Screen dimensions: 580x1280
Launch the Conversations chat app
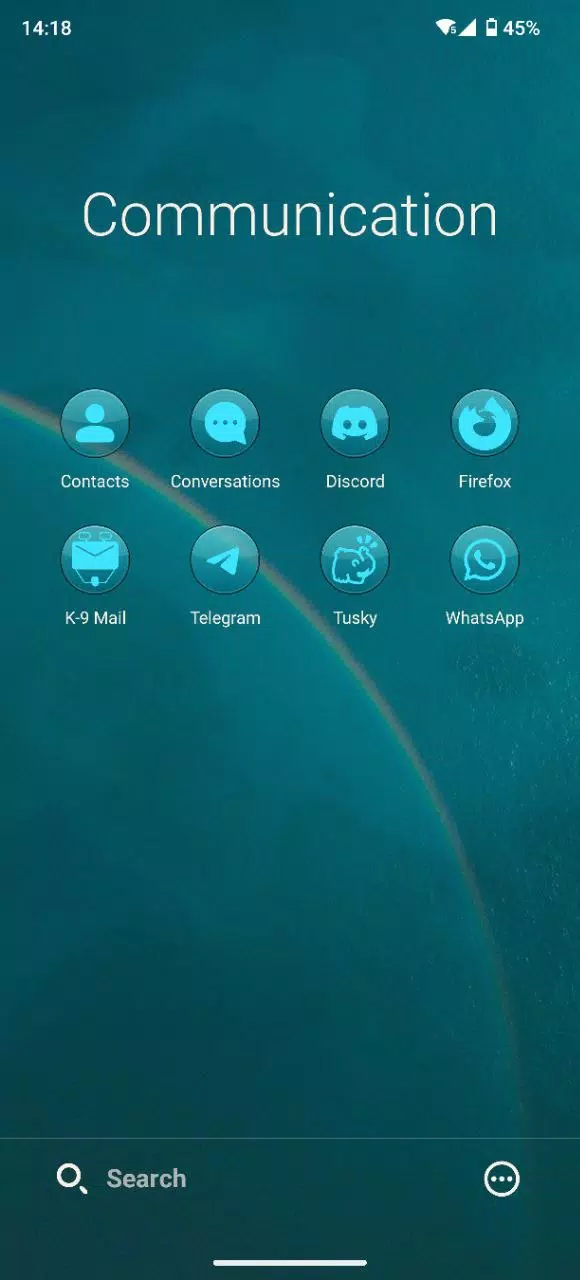[225, 424]
